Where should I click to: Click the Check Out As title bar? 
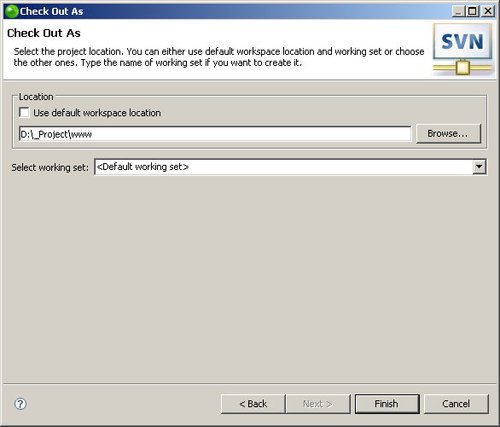point(233,11)
